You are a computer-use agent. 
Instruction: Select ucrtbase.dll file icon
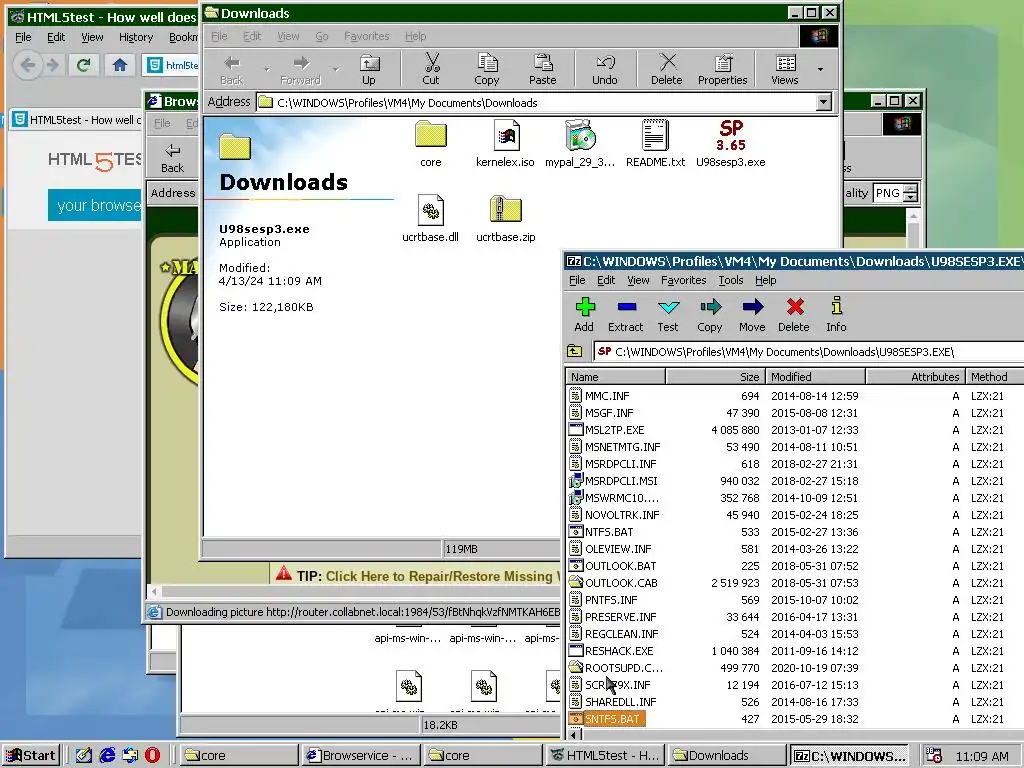point(430,219)
